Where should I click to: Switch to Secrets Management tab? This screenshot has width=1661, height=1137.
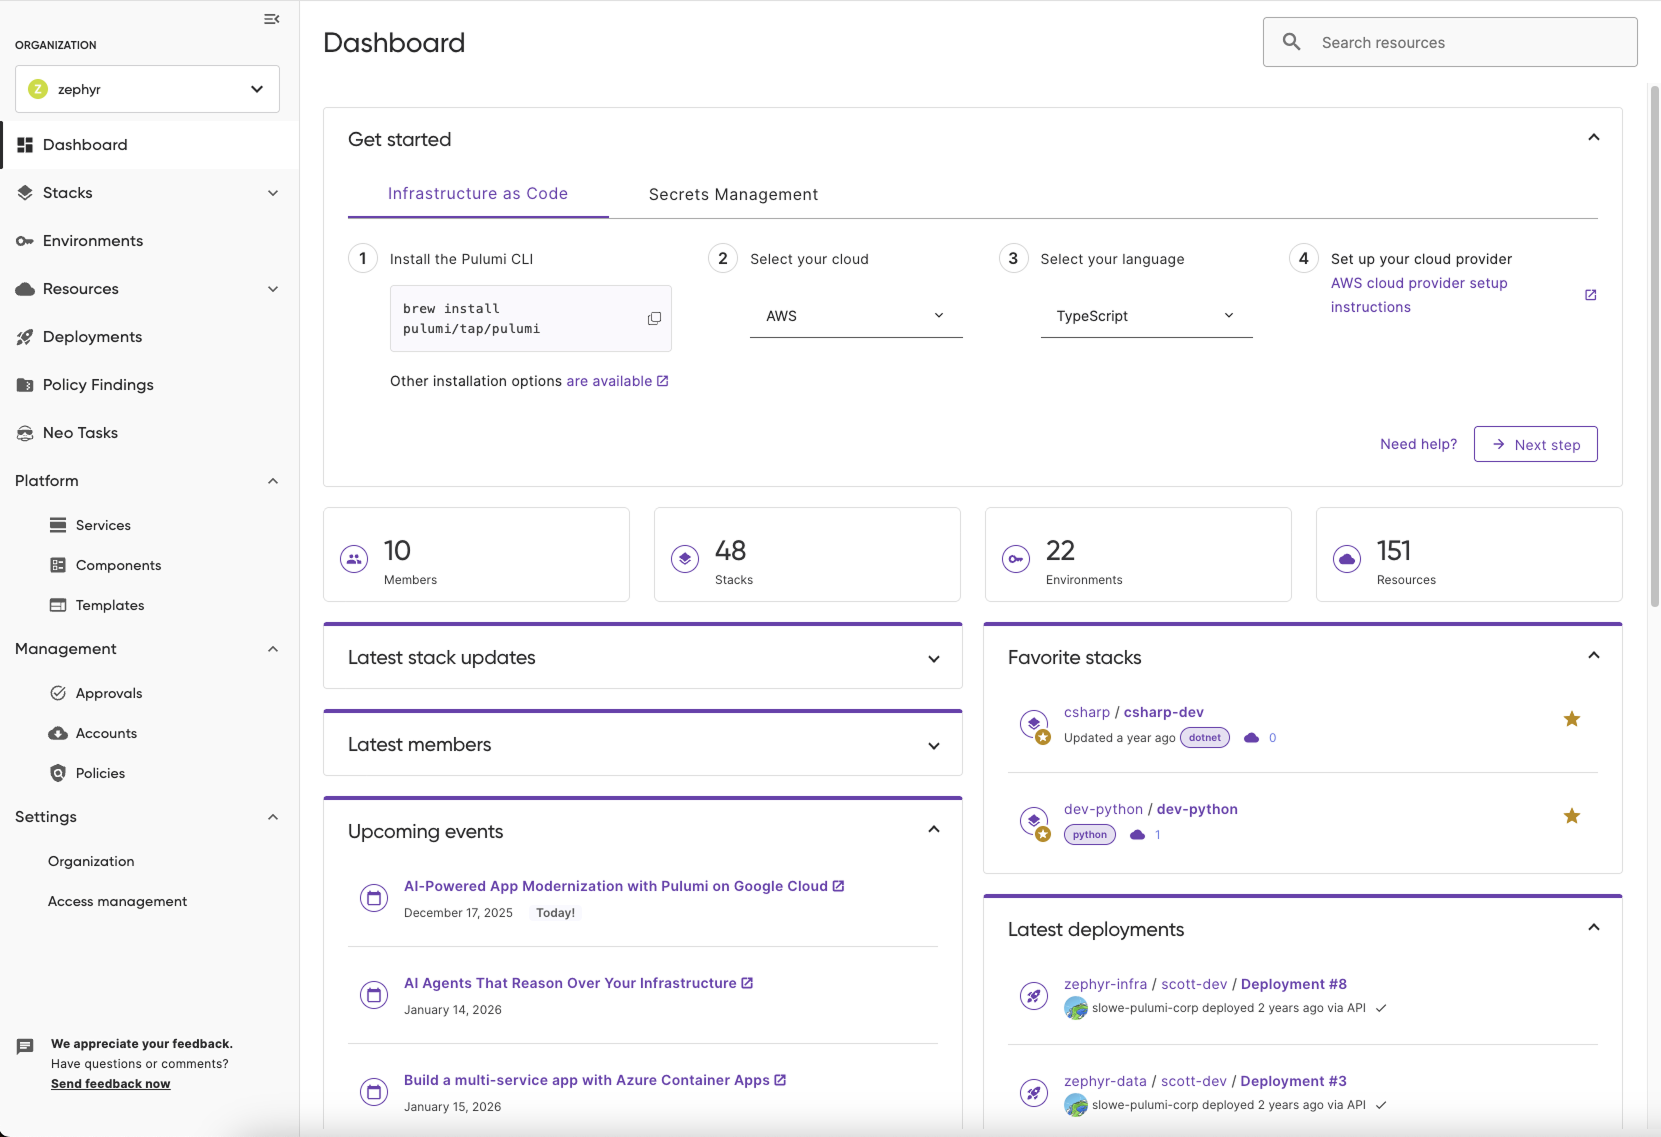733,194
